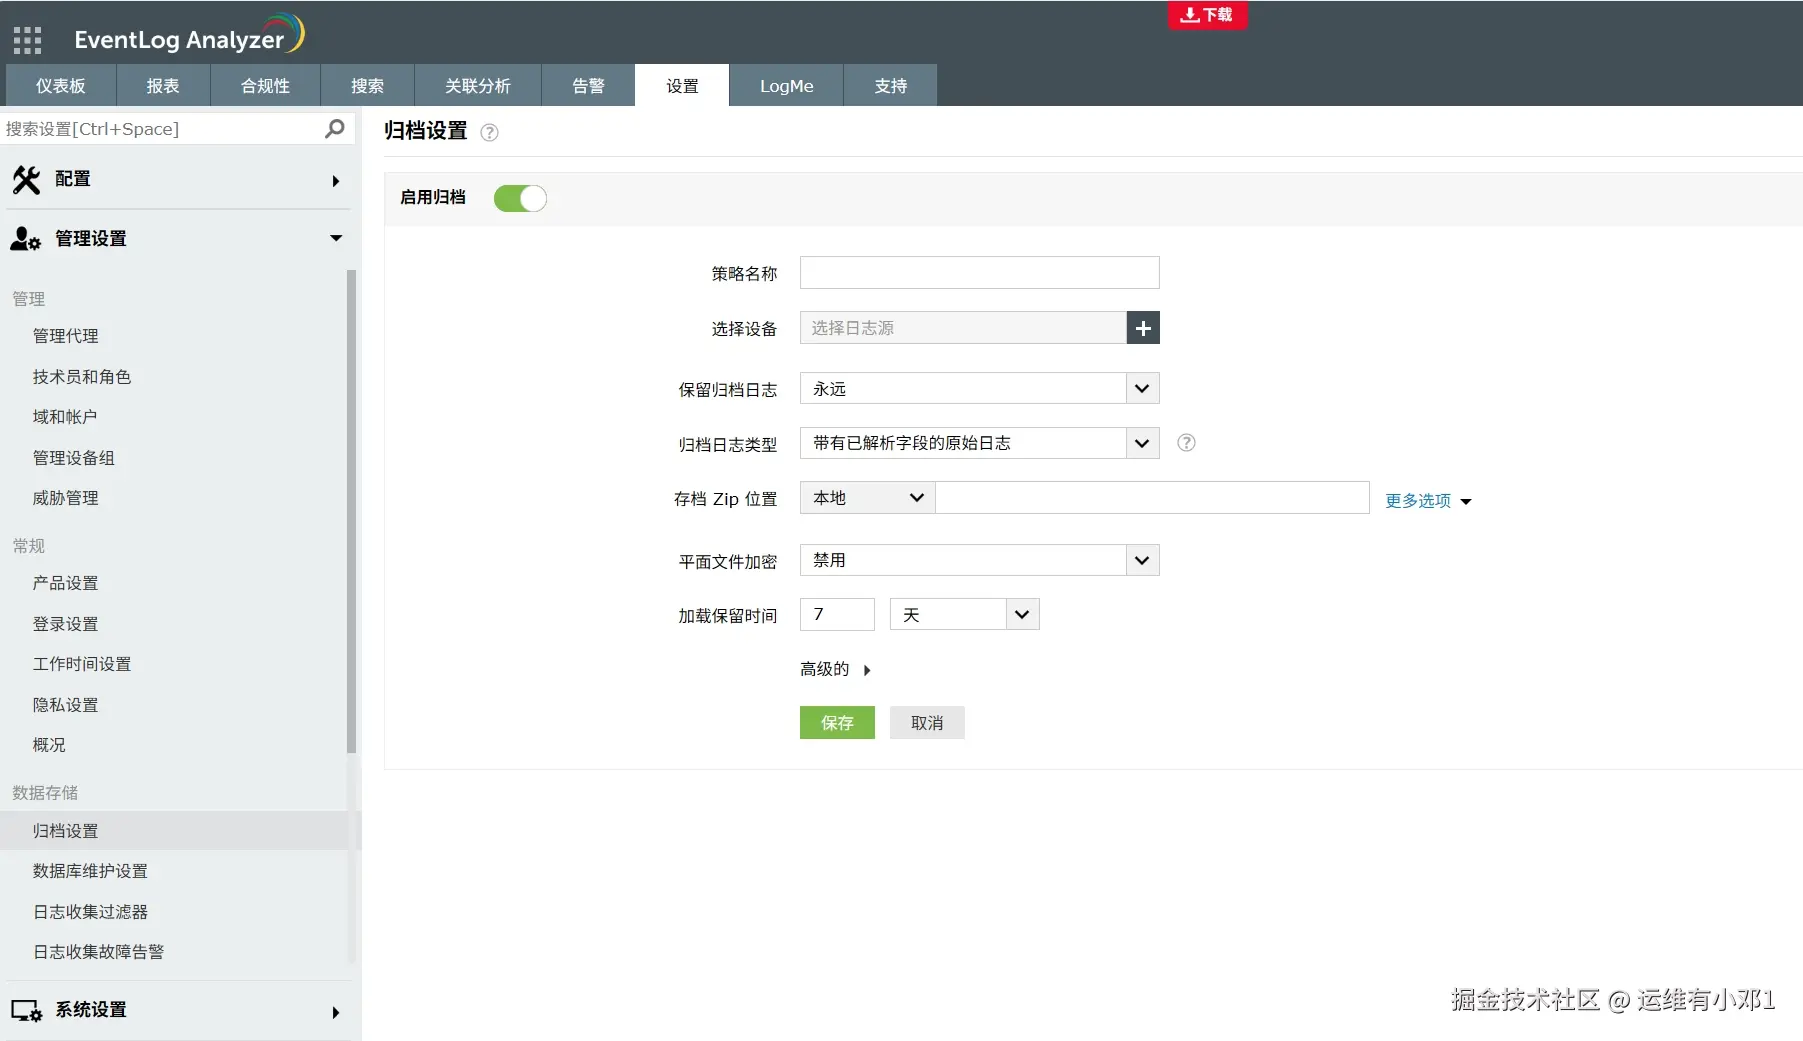Switch to the 设置 tab
Viewport: 1803px width, 1041px height.
tap(682, 86)
